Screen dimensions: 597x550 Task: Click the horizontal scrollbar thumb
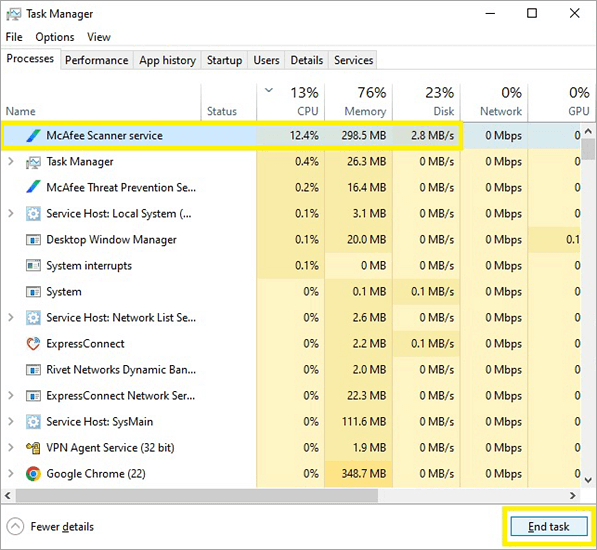coord(197,495)
